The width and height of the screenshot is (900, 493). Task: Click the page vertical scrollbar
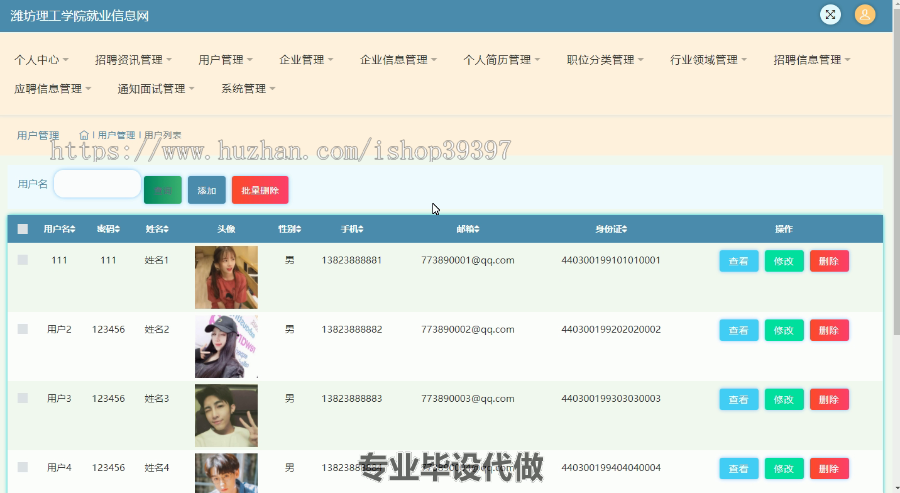[x=896, y=172]
